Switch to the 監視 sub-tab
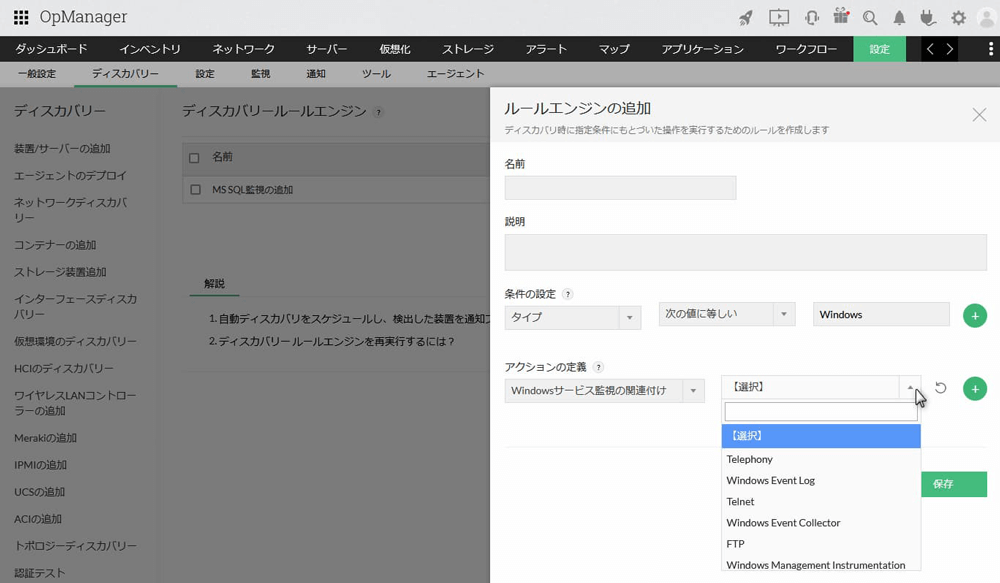Viewport: 1000px width, 583px height. [260, 74]
